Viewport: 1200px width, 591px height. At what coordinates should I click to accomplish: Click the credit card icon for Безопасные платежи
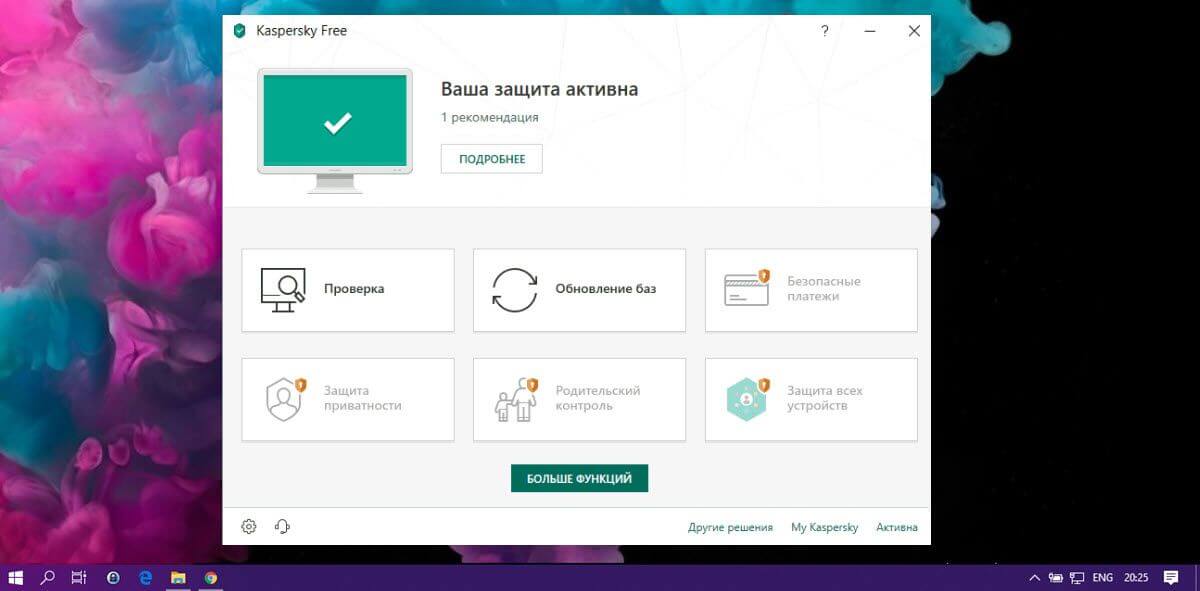pyautogui.click(x=747, y=287)
